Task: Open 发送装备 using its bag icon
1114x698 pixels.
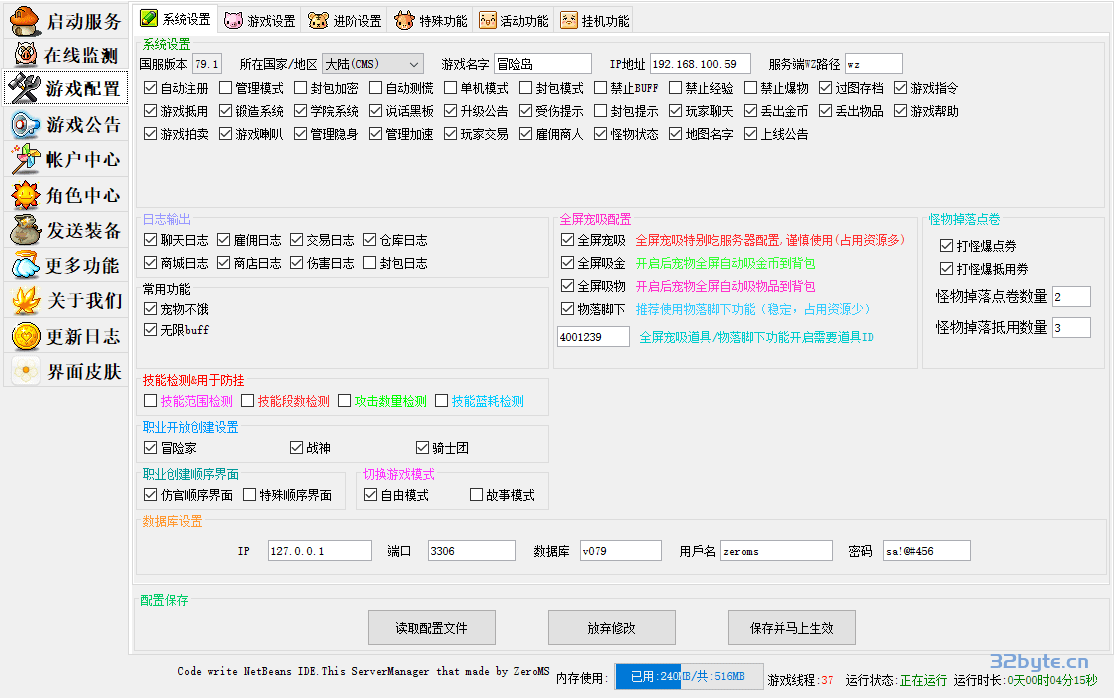Action: coord(25,231)
